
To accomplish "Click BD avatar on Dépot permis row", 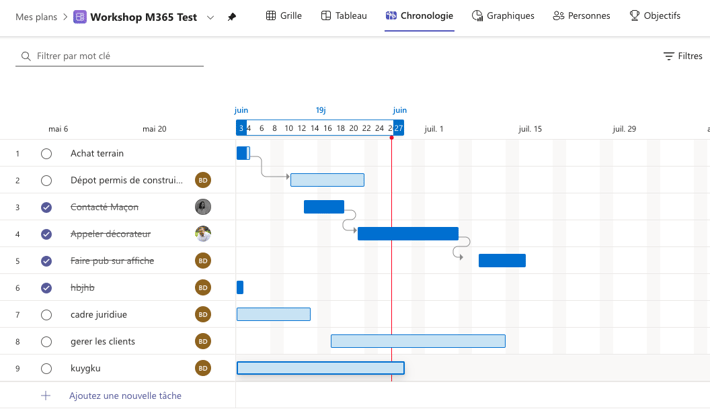I will 203,180.
